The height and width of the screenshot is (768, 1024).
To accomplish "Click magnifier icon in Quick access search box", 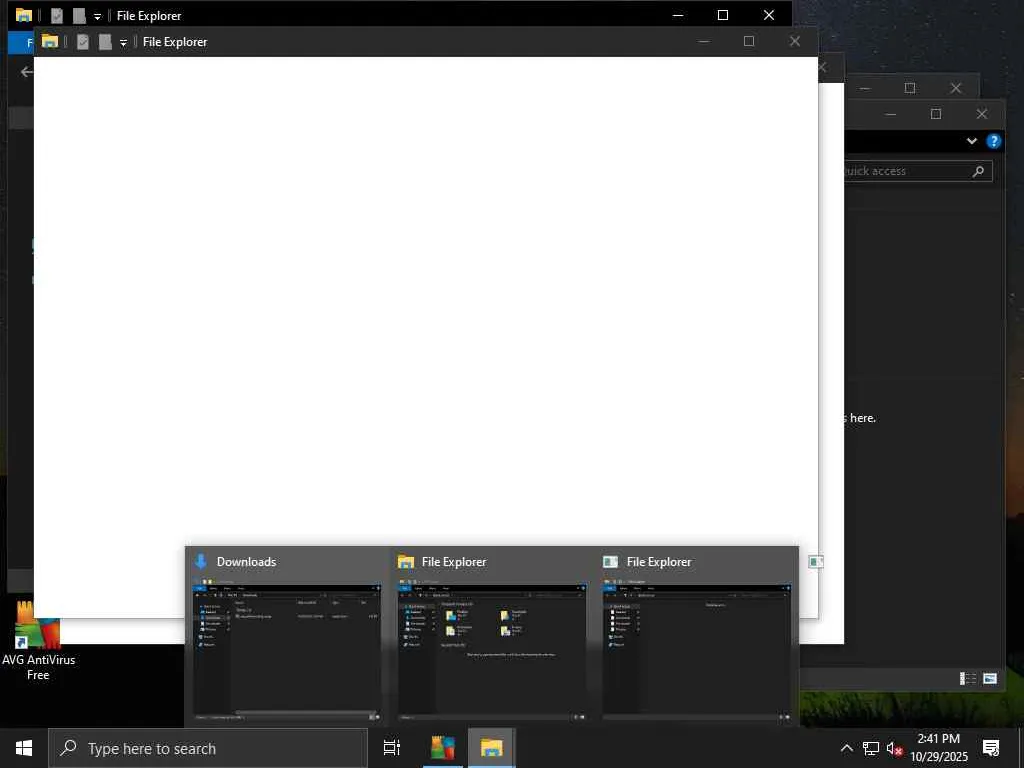I will (x=978, y=171).
